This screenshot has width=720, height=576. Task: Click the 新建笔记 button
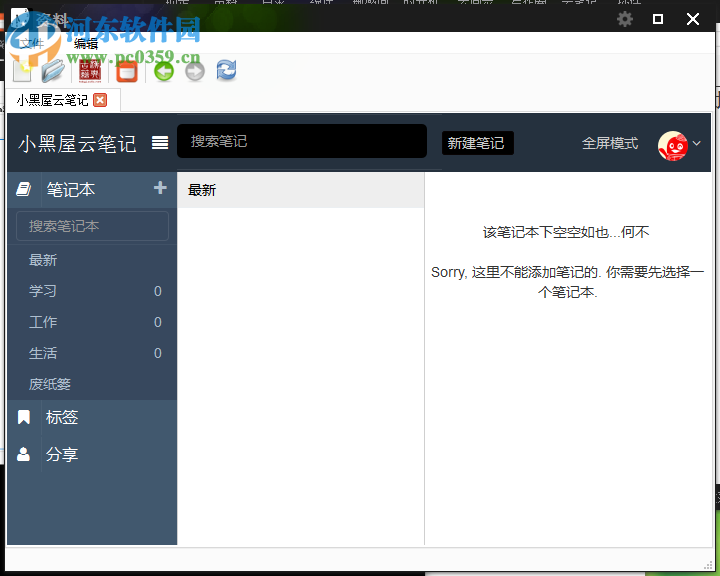point(476,143)
